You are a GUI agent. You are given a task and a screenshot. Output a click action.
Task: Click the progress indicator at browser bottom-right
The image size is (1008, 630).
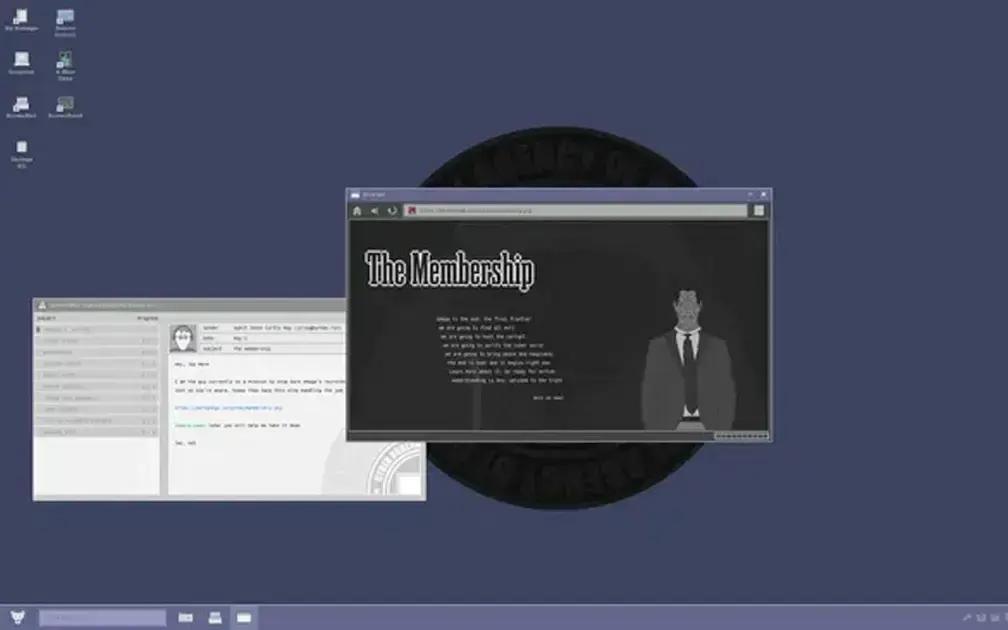pos(741,436)
